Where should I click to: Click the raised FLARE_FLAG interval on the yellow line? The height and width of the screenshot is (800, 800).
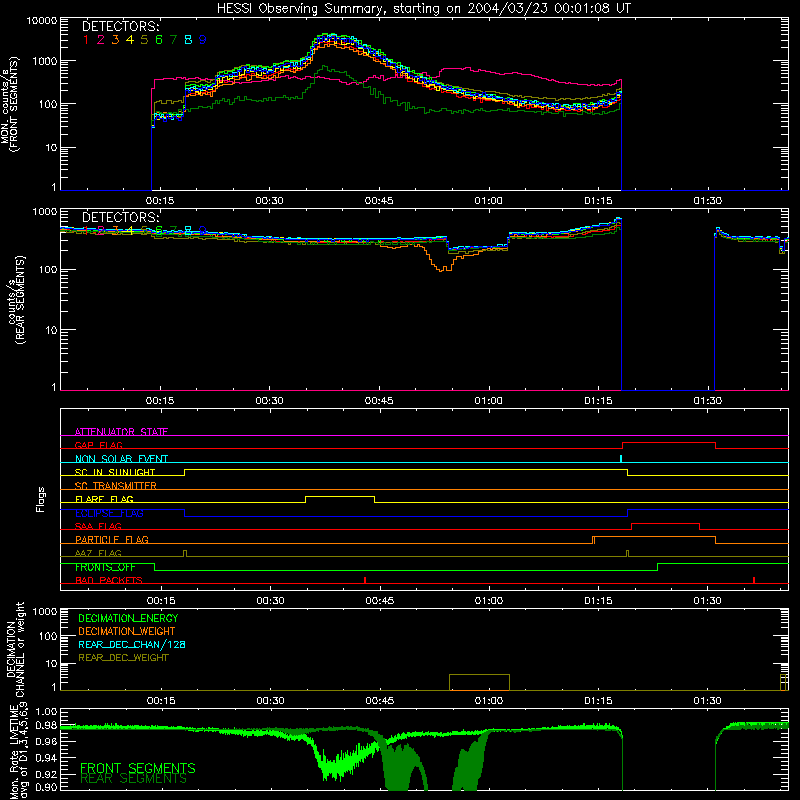(340, 496)
